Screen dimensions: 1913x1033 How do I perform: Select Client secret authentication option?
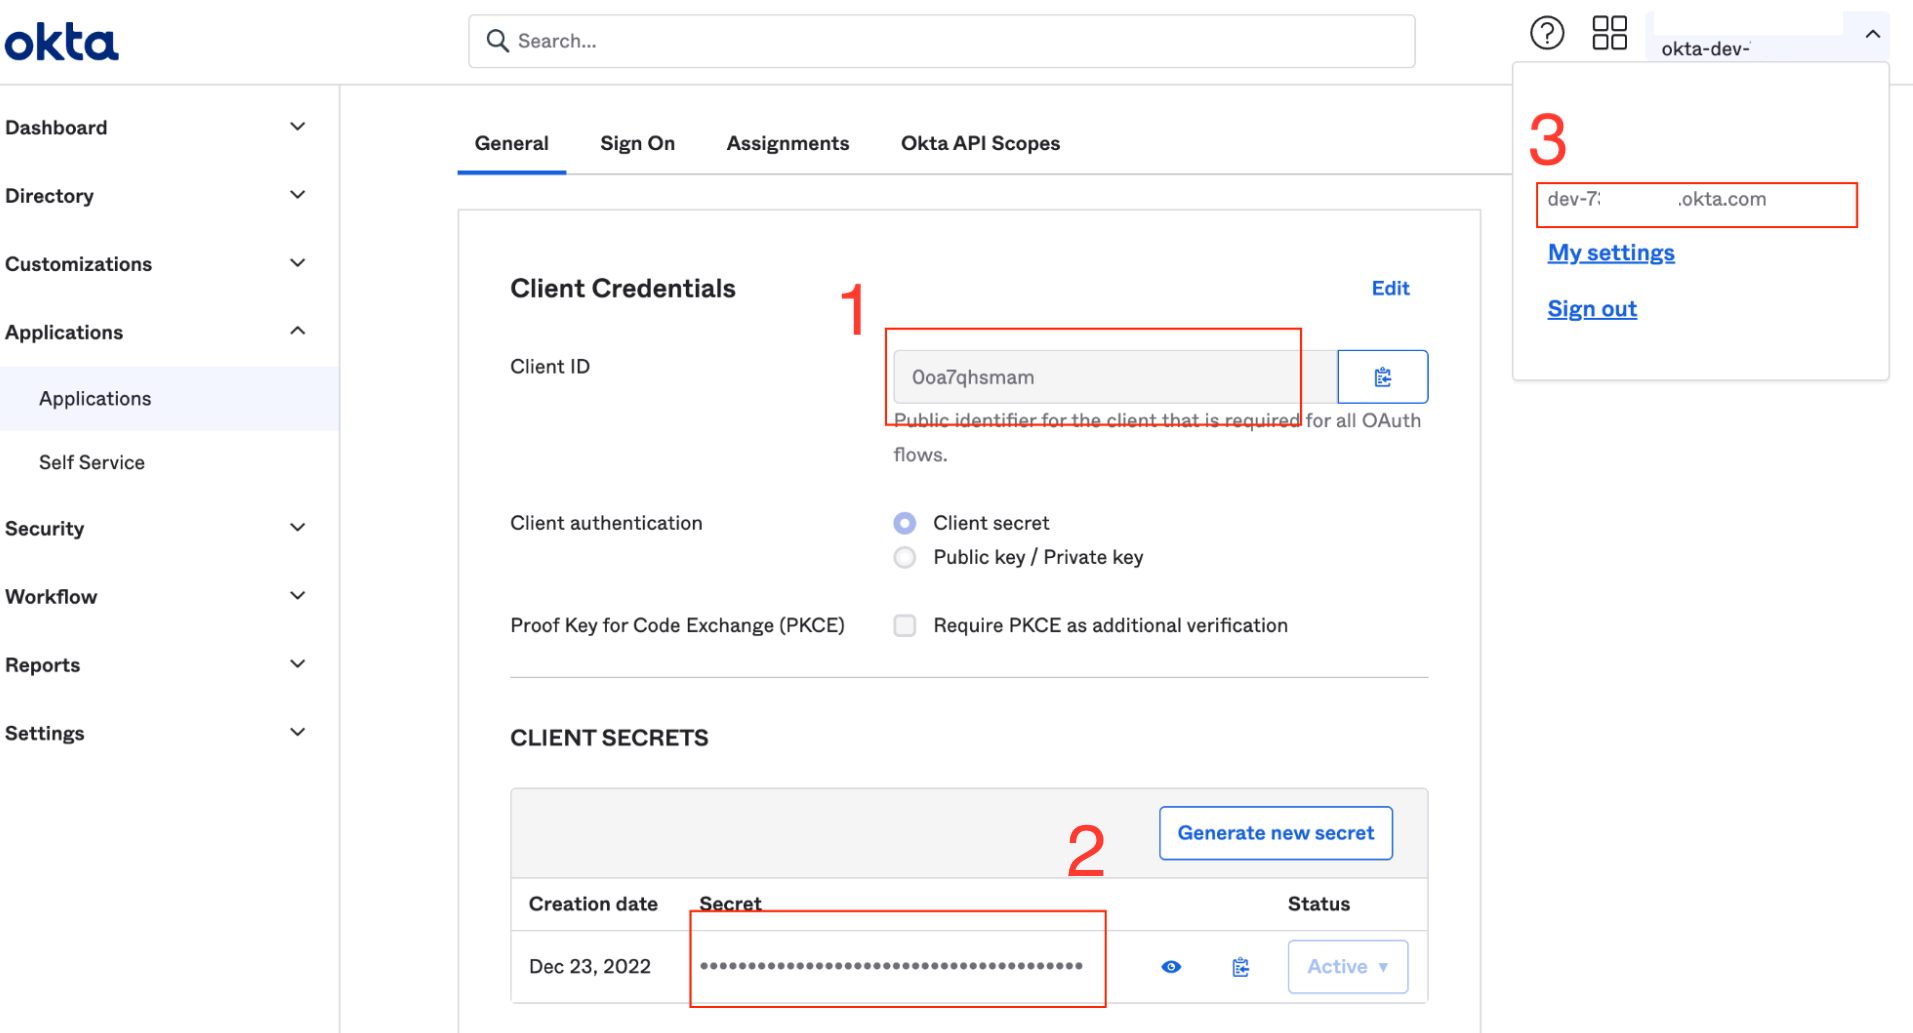pyautogui.click(x=904, y=523)
